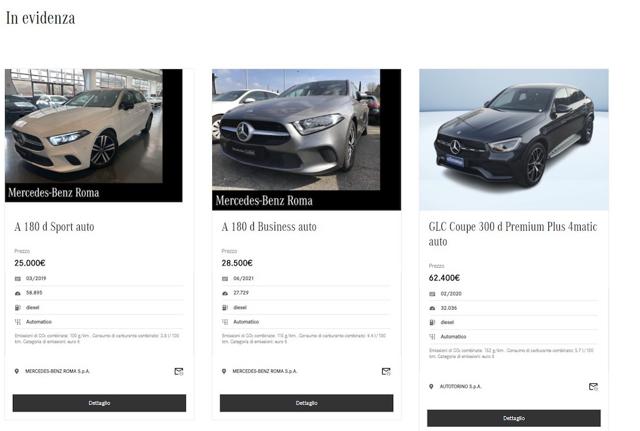Click the calendar icon next to 03/2019
The width and height of the screenshot is (640, 431).
click(x=18, y=279)
